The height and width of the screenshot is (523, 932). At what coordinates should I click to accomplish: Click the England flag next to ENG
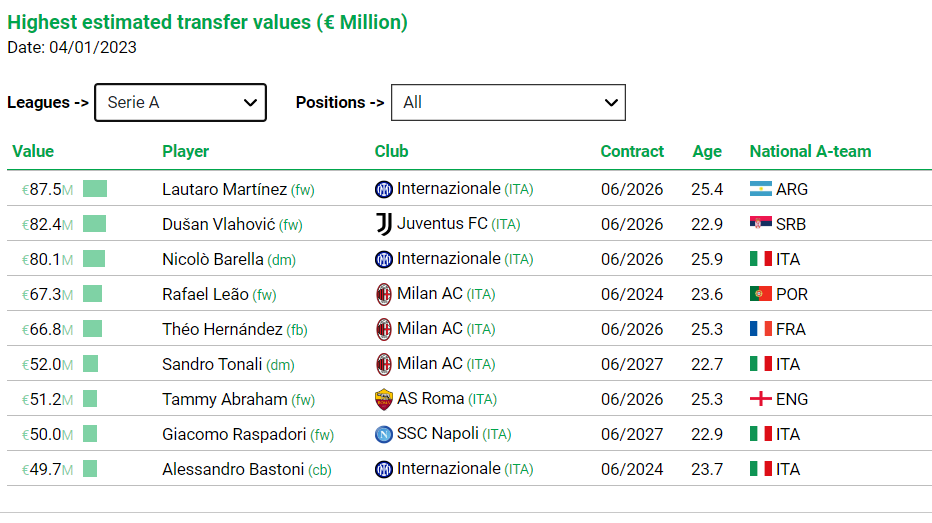pyautogui.click(x=761, y=399)
